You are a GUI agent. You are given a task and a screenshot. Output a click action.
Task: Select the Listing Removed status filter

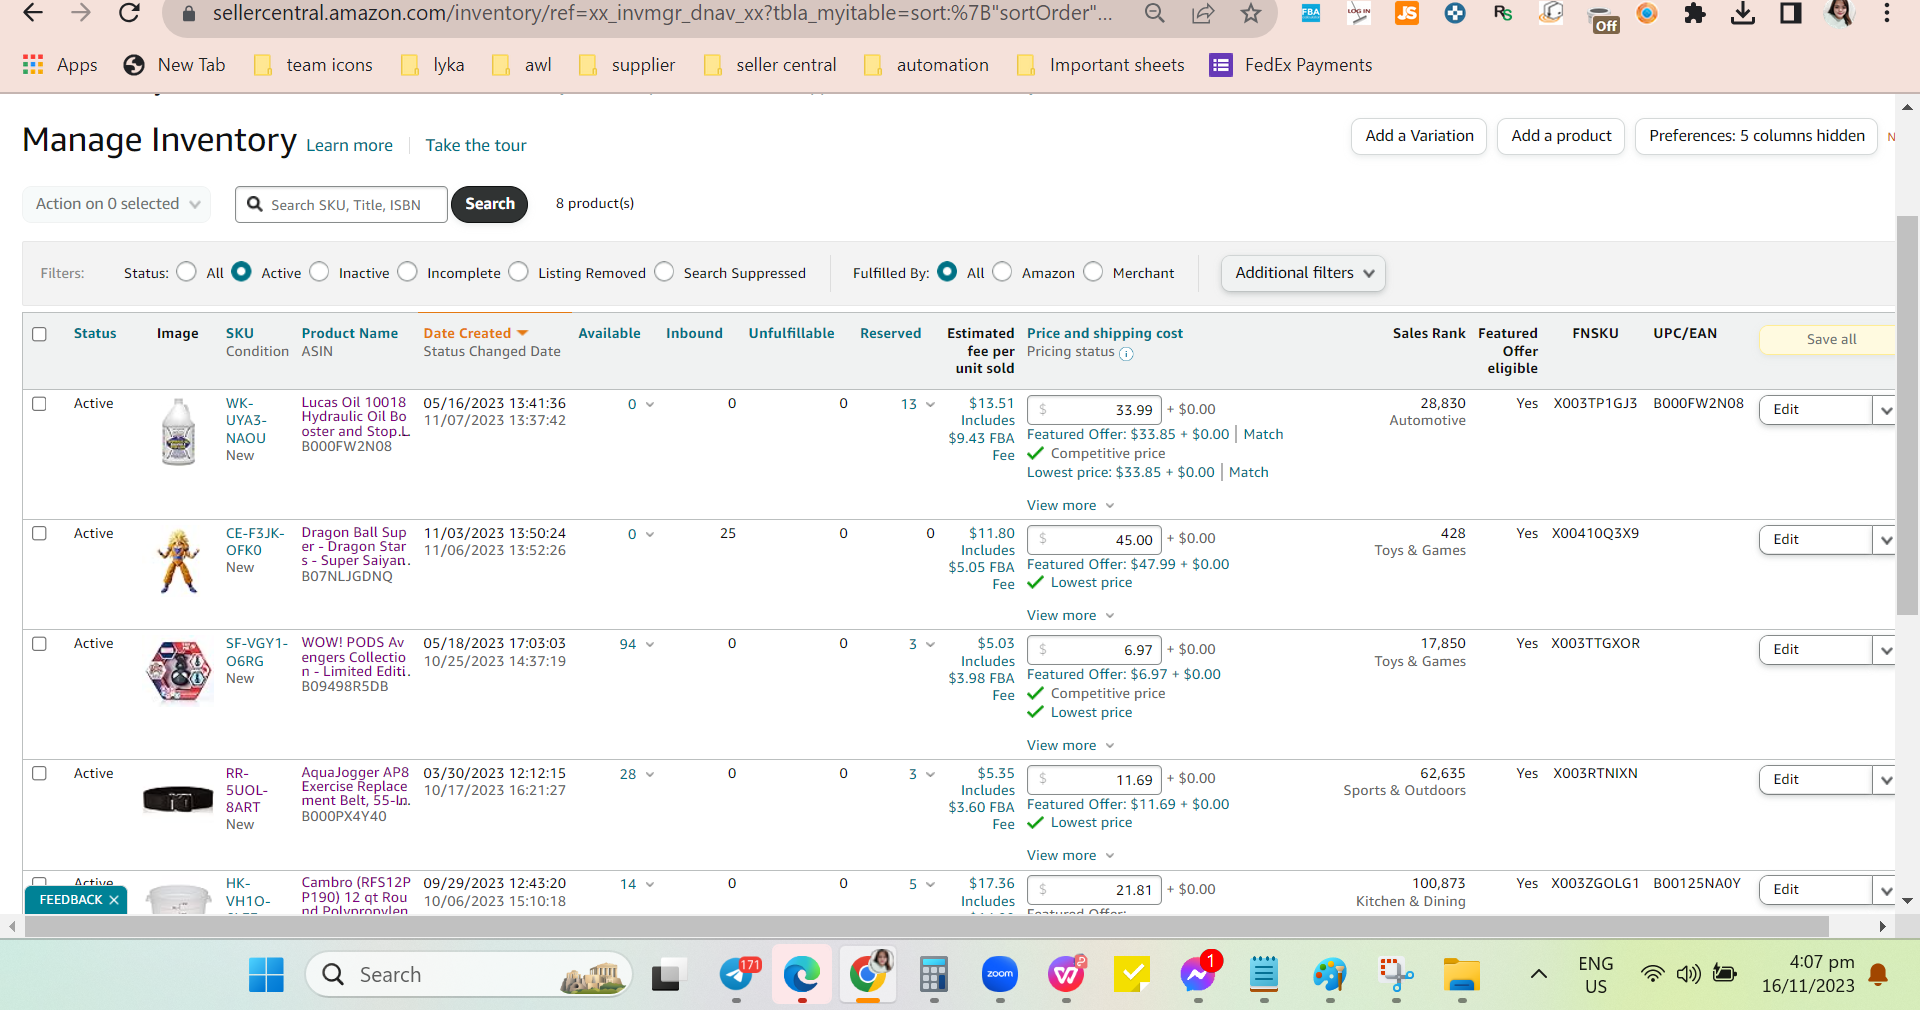pos(518,272)
